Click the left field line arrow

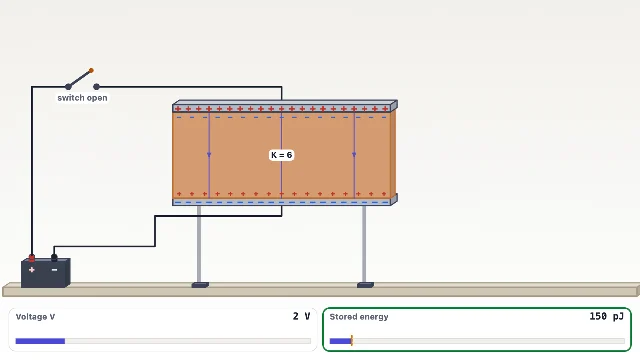tap(209, 155)
